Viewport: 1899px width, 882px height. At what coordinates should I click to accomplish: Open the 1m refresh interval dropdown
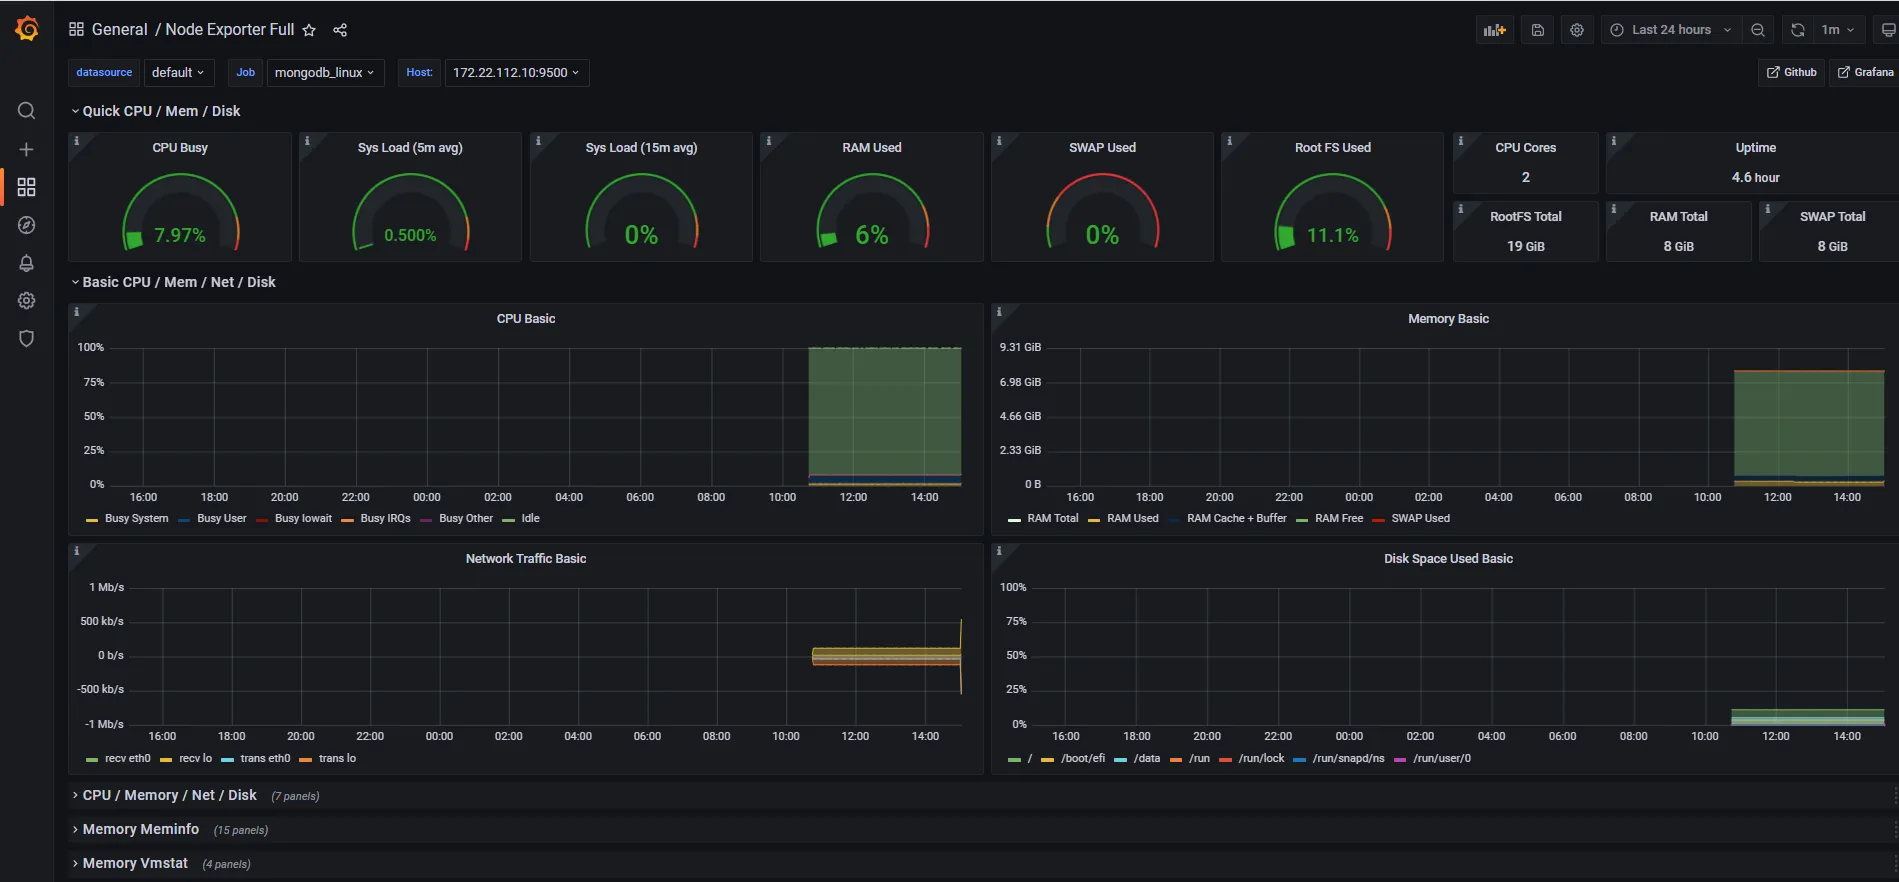(1838, 30)
